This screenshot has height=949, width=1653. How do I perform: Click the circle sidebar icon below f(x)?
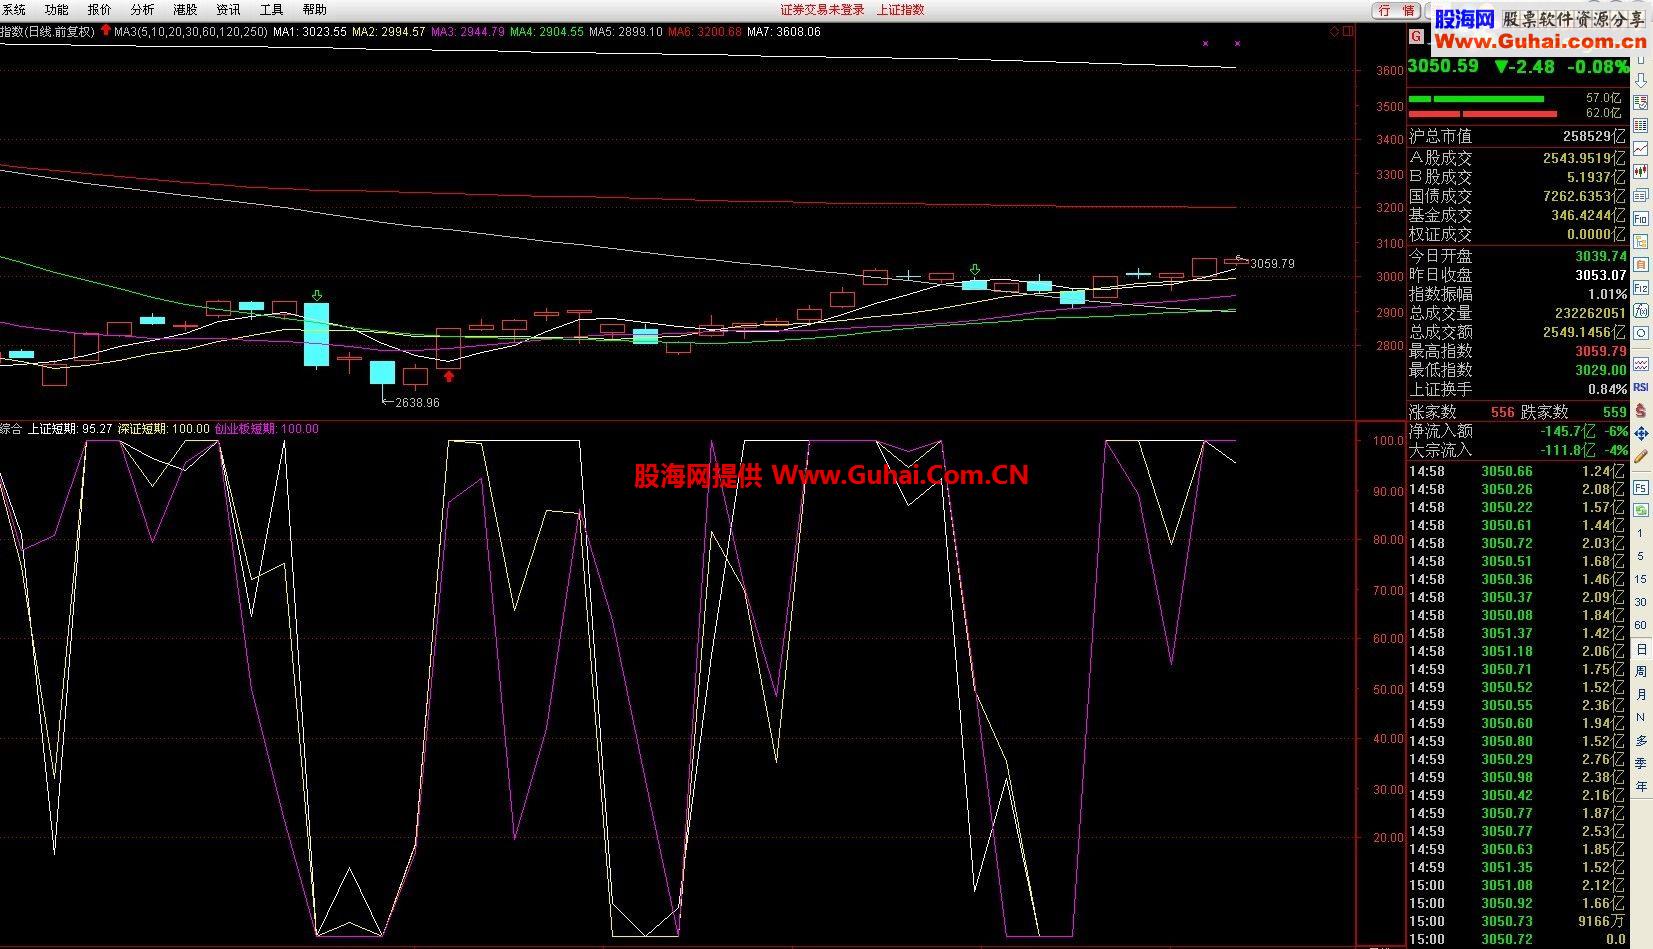coord(1641,333)
